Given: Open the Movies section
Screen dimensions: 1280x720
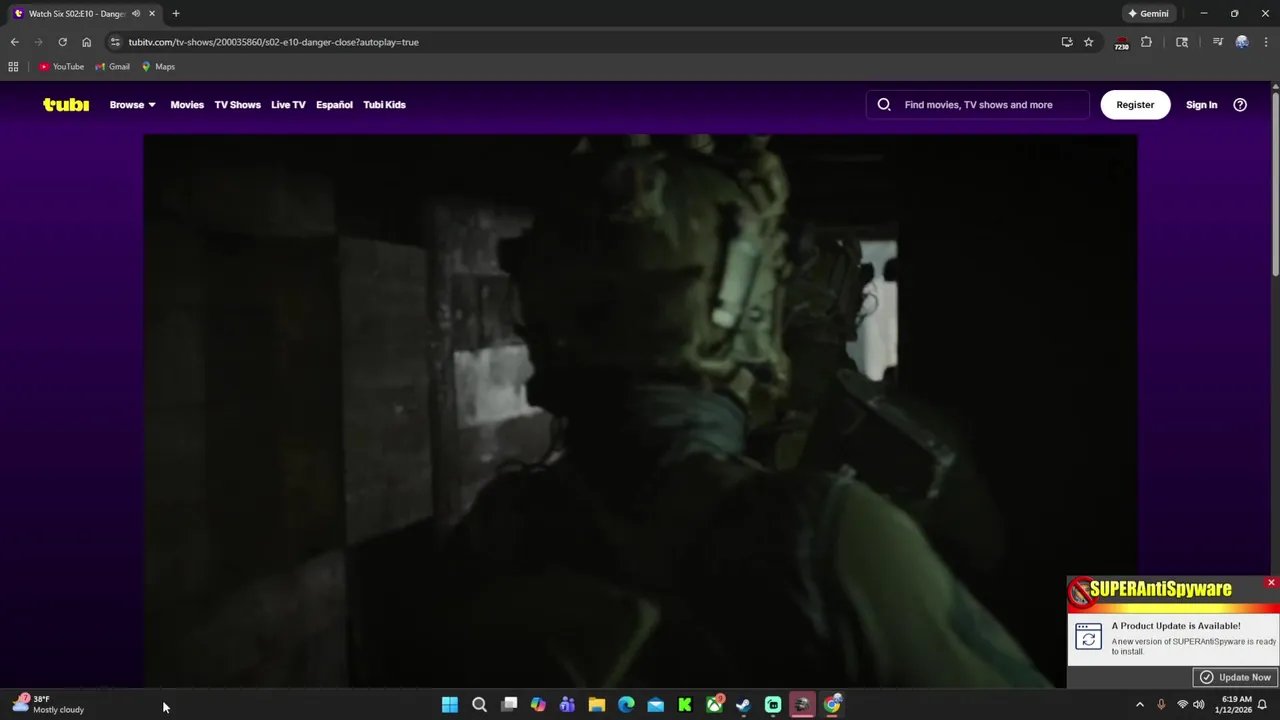Looking at the screenshot, I should [187, 105].
